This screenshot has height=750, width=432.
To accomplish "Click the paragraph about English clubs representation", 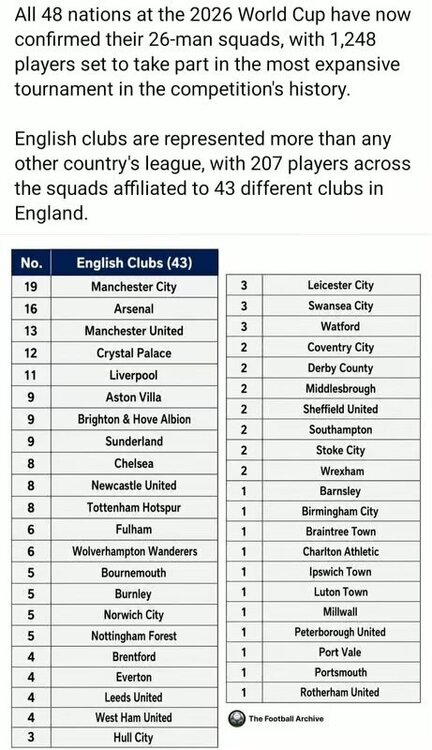I will pos(212,176).
